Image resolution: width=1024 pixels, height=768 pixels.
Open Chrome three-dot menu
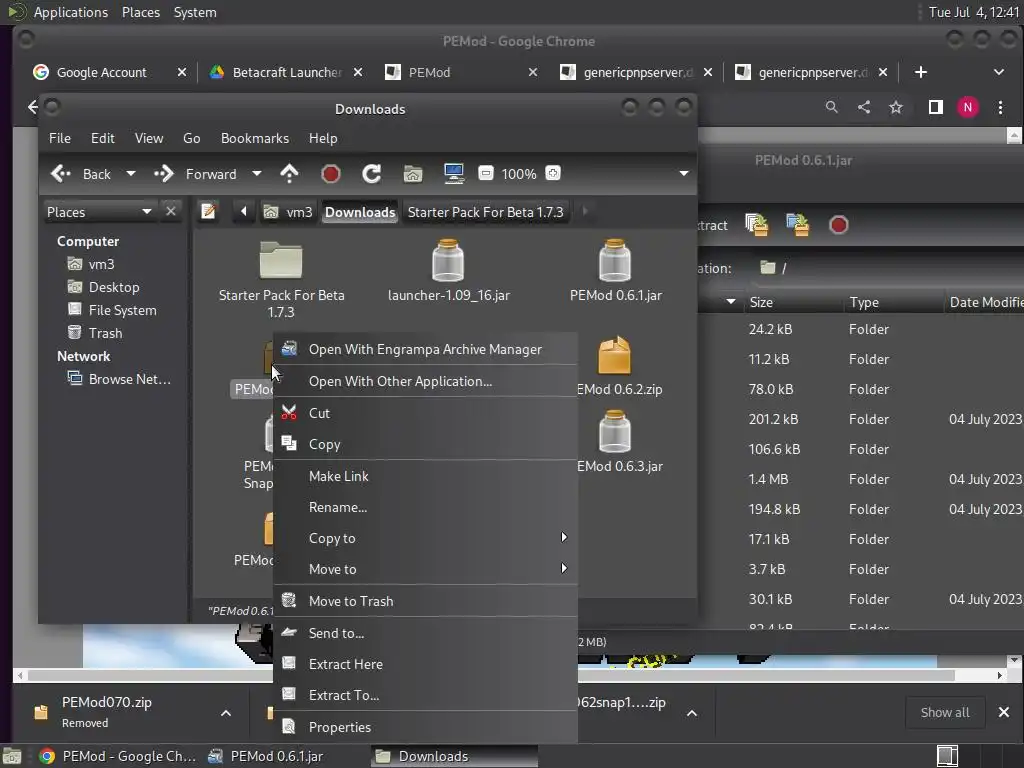coord(1000,107)
